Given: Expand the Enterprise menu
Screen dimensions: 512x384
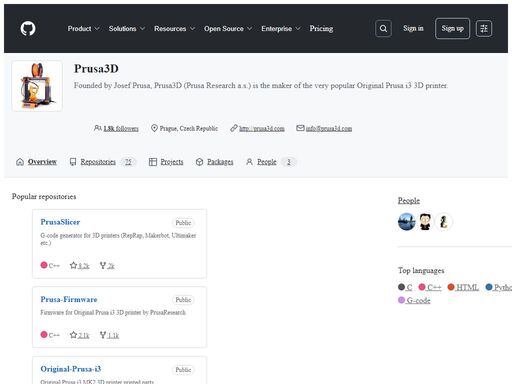Looking at the screenshot, I should click(x=281, y=29).
